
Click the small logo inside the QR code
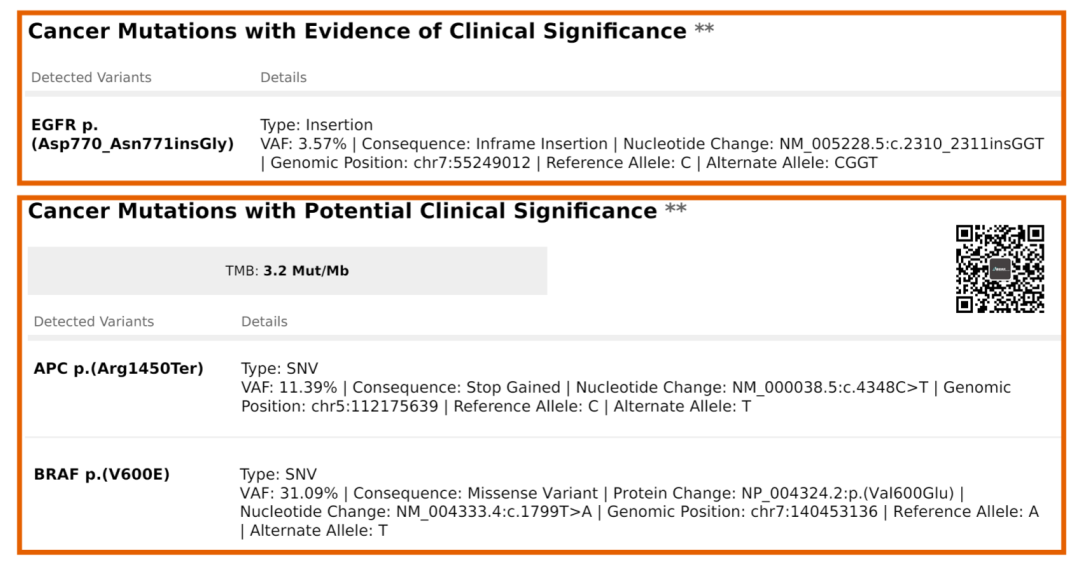coord(1000,269)
